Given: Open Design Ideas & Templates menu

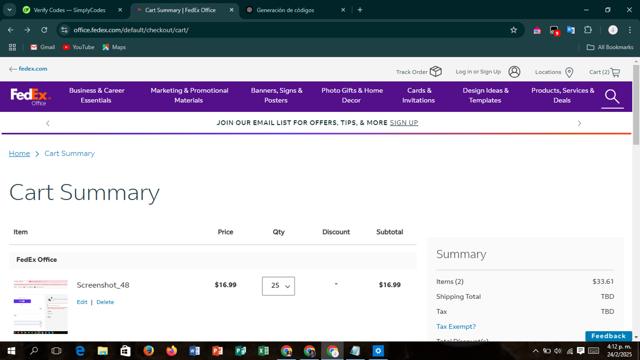Looking at the screenshot, I should coord(485,96).
